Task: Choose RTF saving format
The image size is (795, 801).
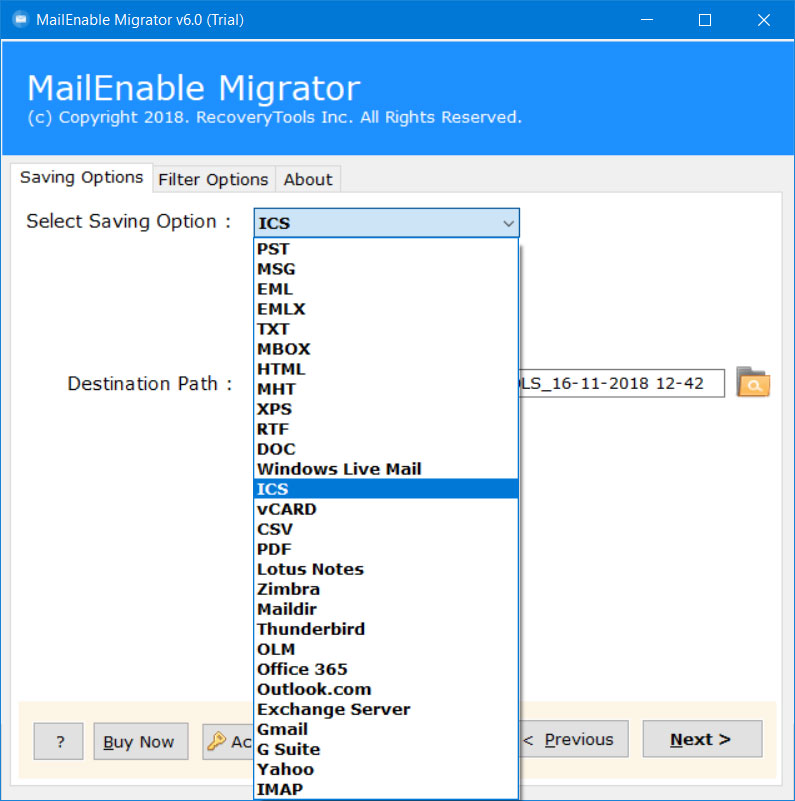Action: (386, 429)
